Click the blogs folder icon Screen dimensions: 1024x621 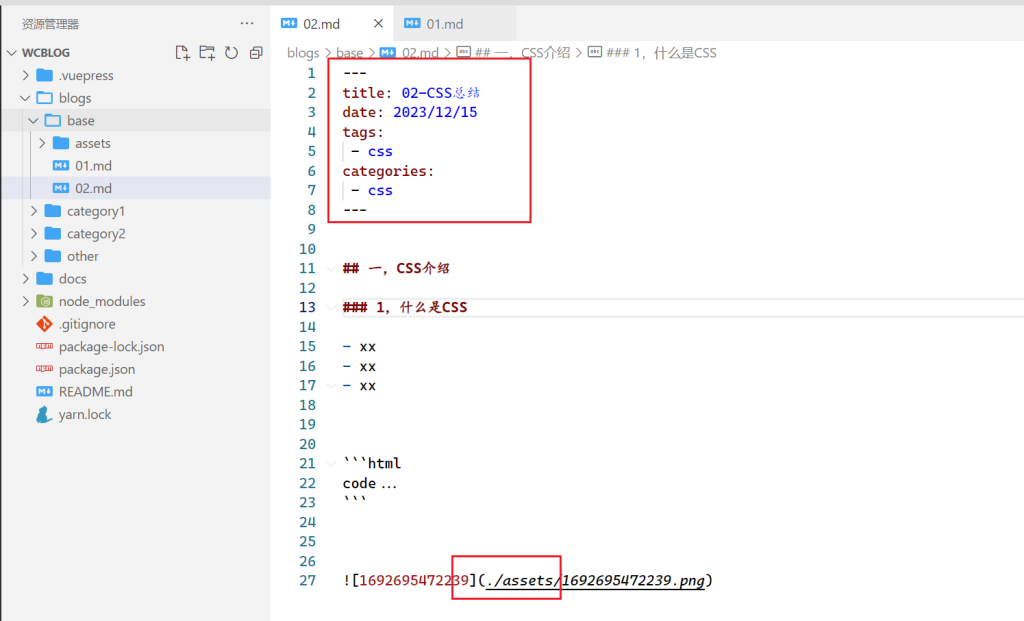pos(44,98)
